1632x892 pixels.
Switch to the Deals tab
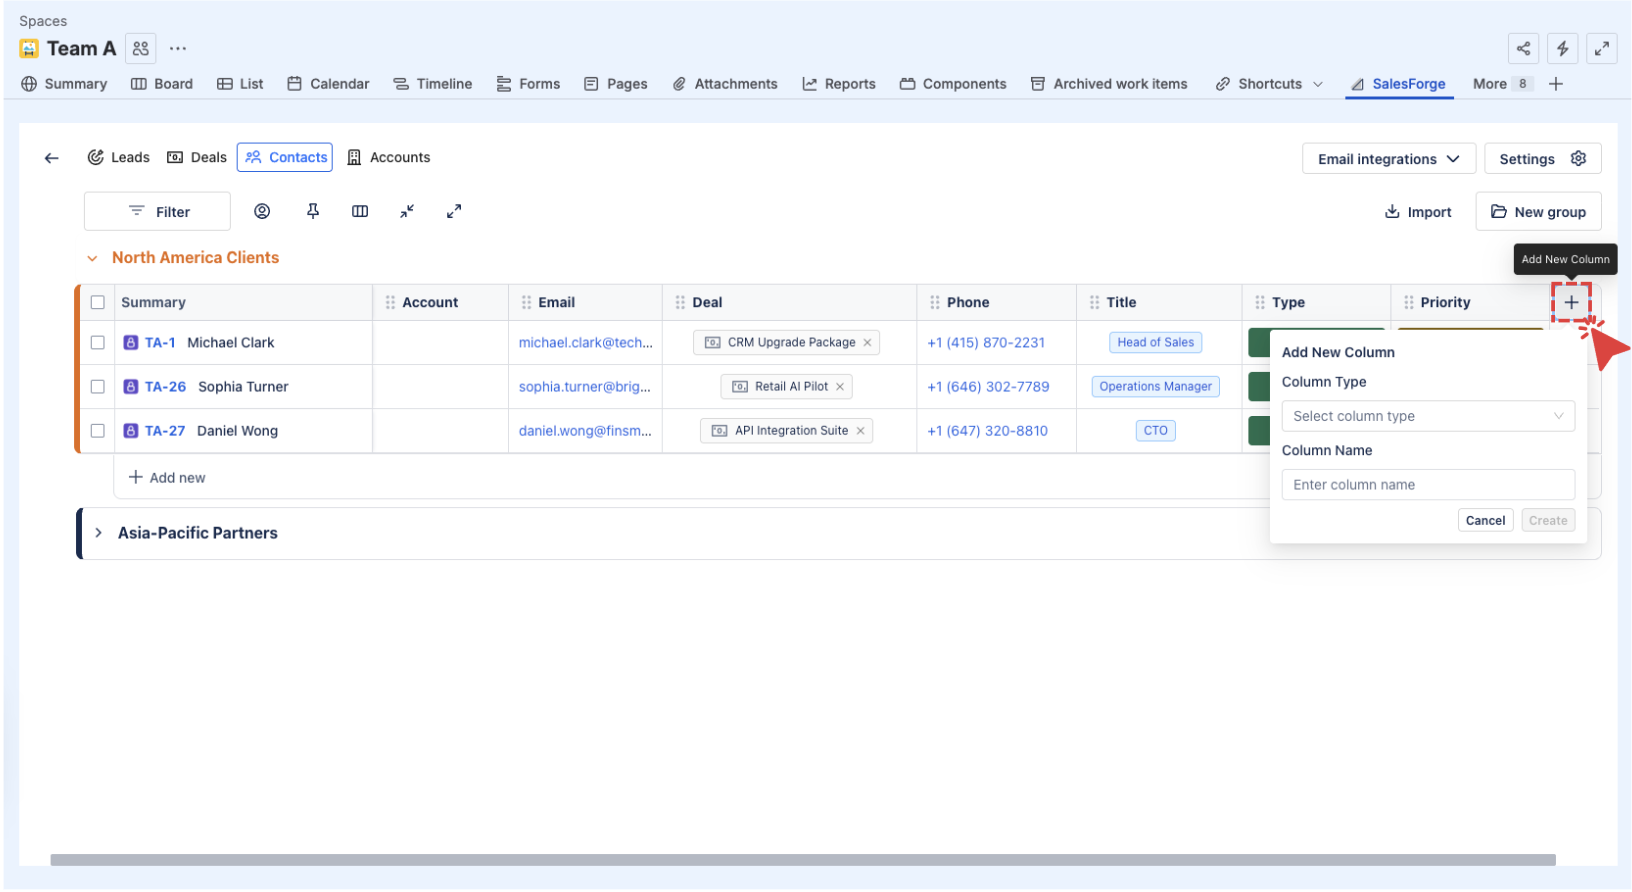(197, 158)
